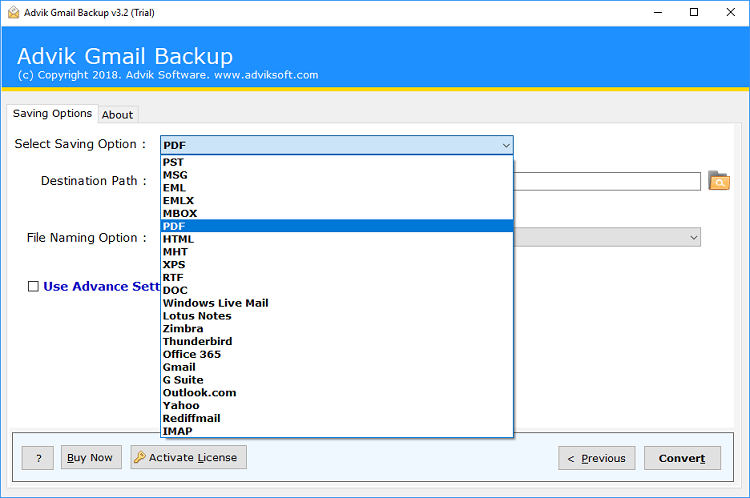Select highlighted PDF option in list
Viewport: 750px width, 498px height.
coord(337,226)
